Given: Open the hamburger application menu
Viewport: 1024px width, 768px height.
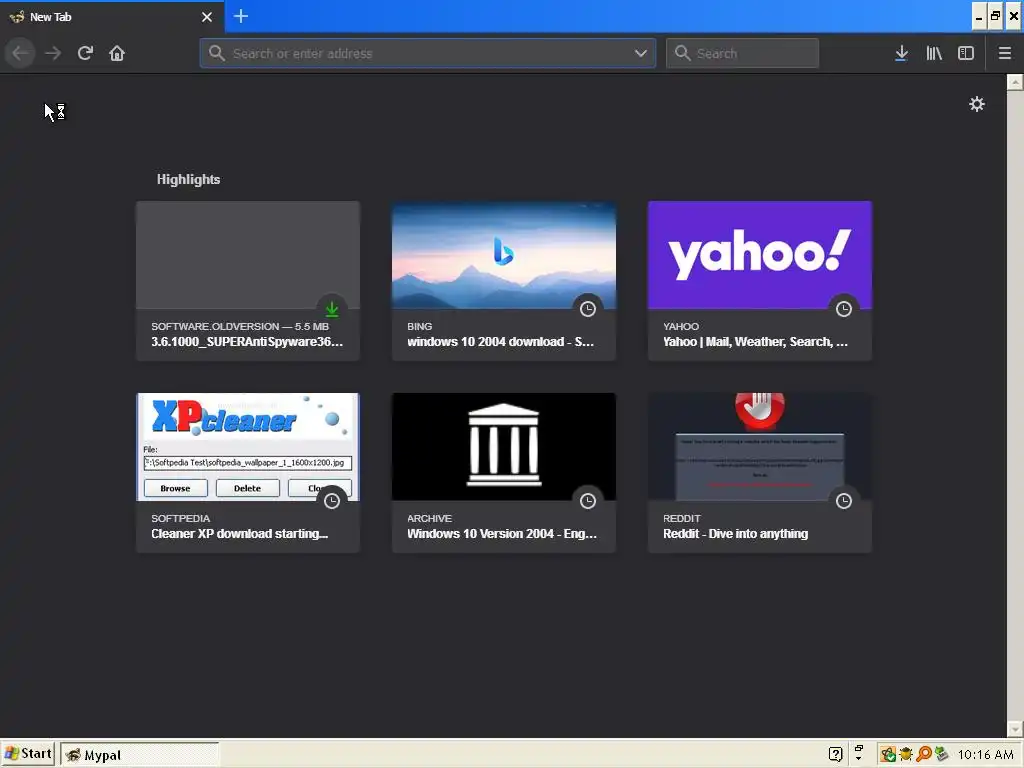Looking at the screenshot, I should pos(1005,53).
